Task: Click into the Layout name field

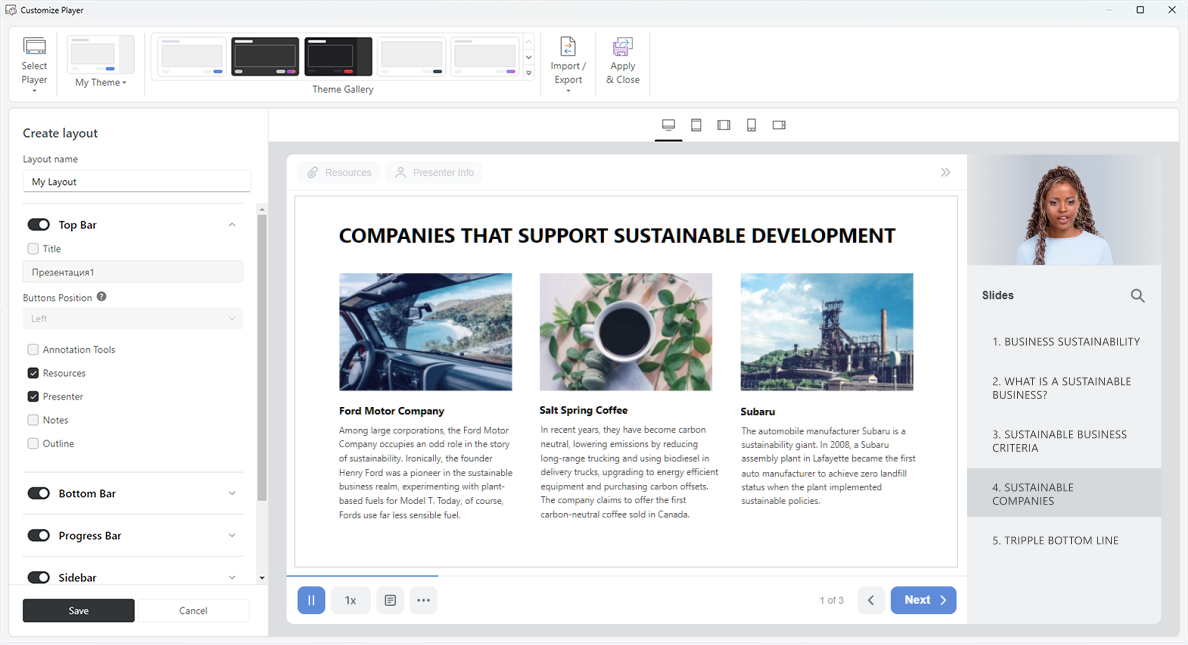Action: [137, 182]
